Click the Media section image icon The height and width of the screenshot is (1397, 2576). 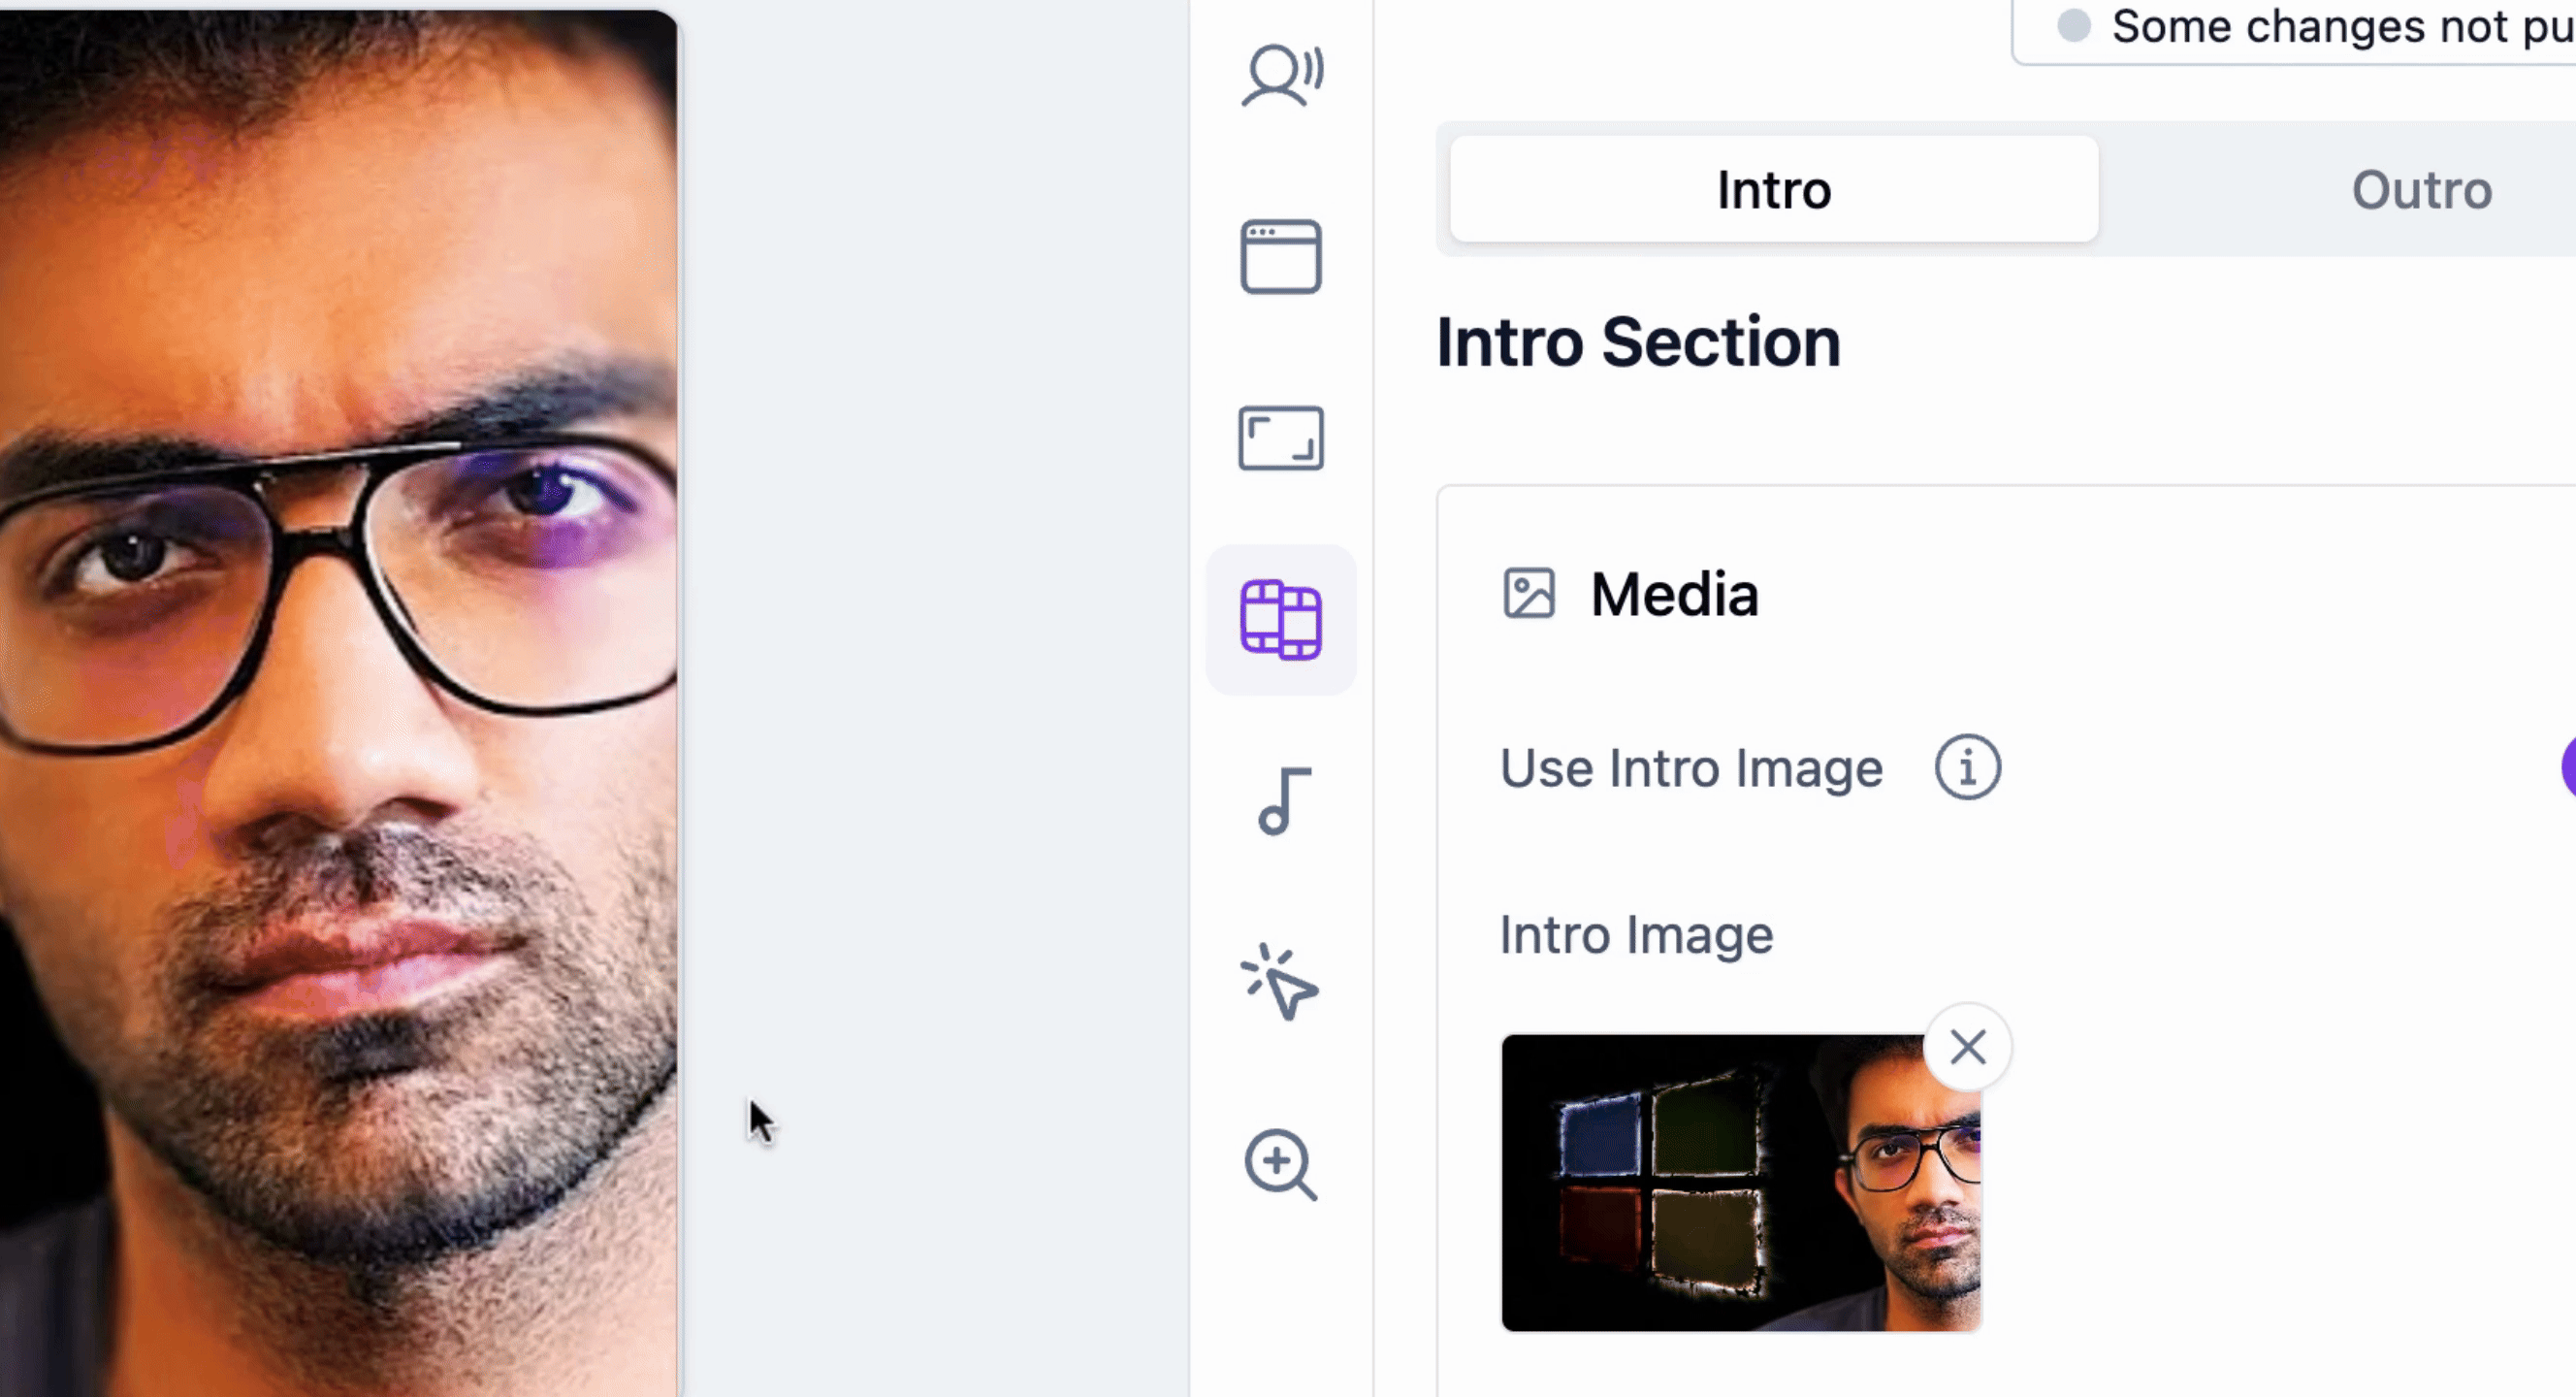(x=1529, y=596)
